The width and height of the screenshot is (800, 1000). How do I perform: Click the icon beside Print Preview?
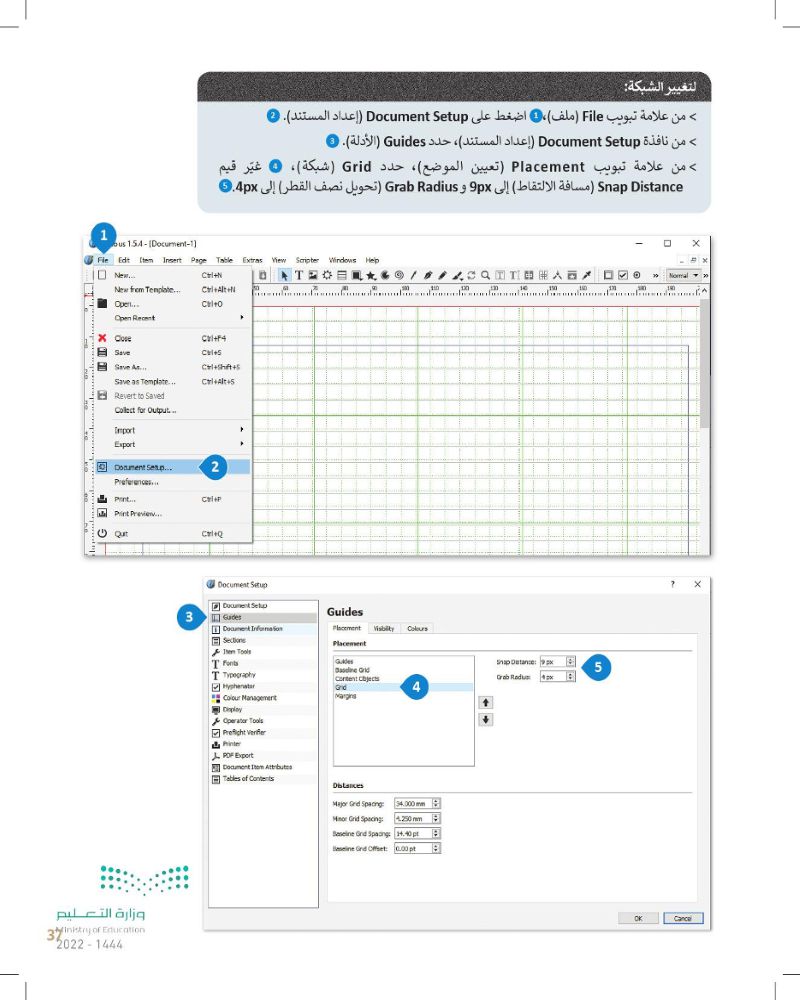[102, 513]
